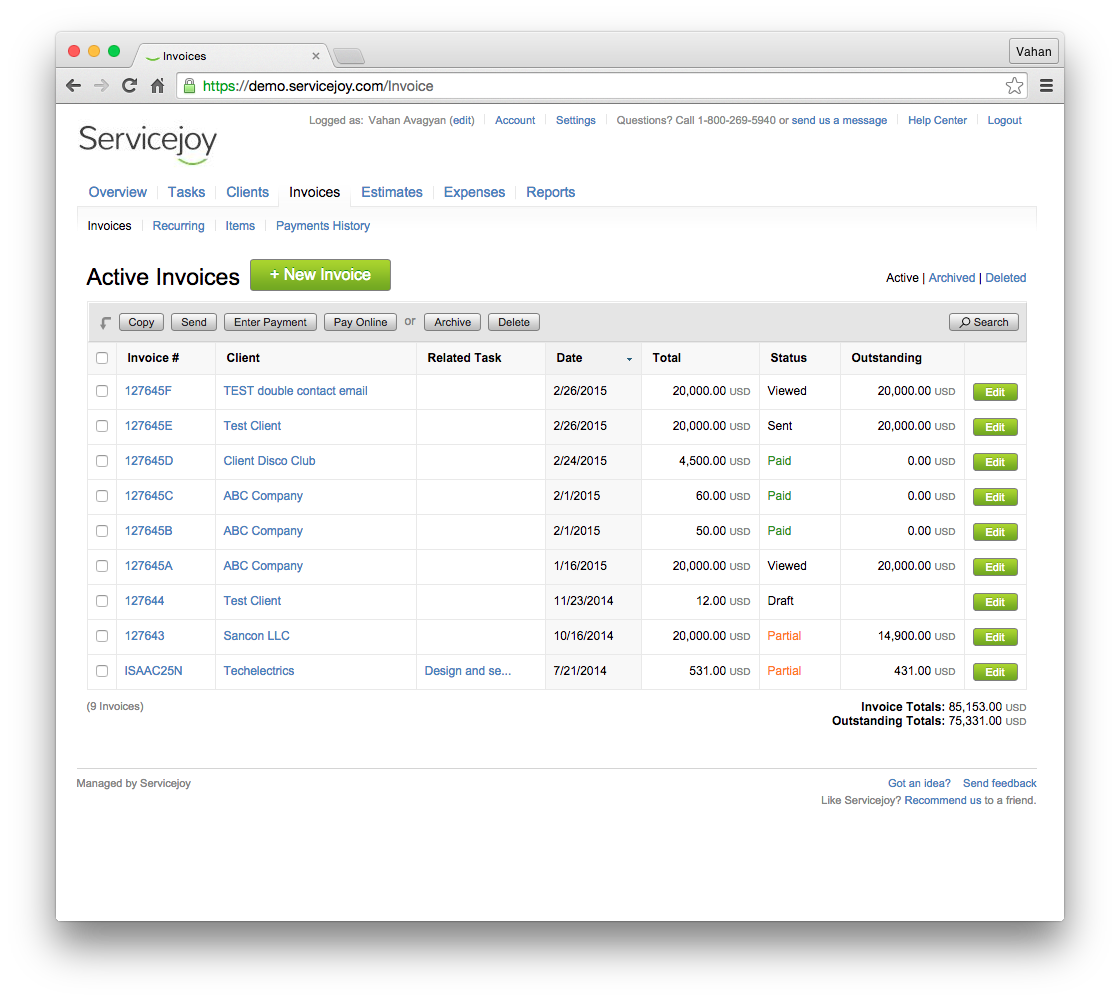Screen dimensions: 1120x1001
Task: Switch to the Tasks tab
Action: [186, 192]
